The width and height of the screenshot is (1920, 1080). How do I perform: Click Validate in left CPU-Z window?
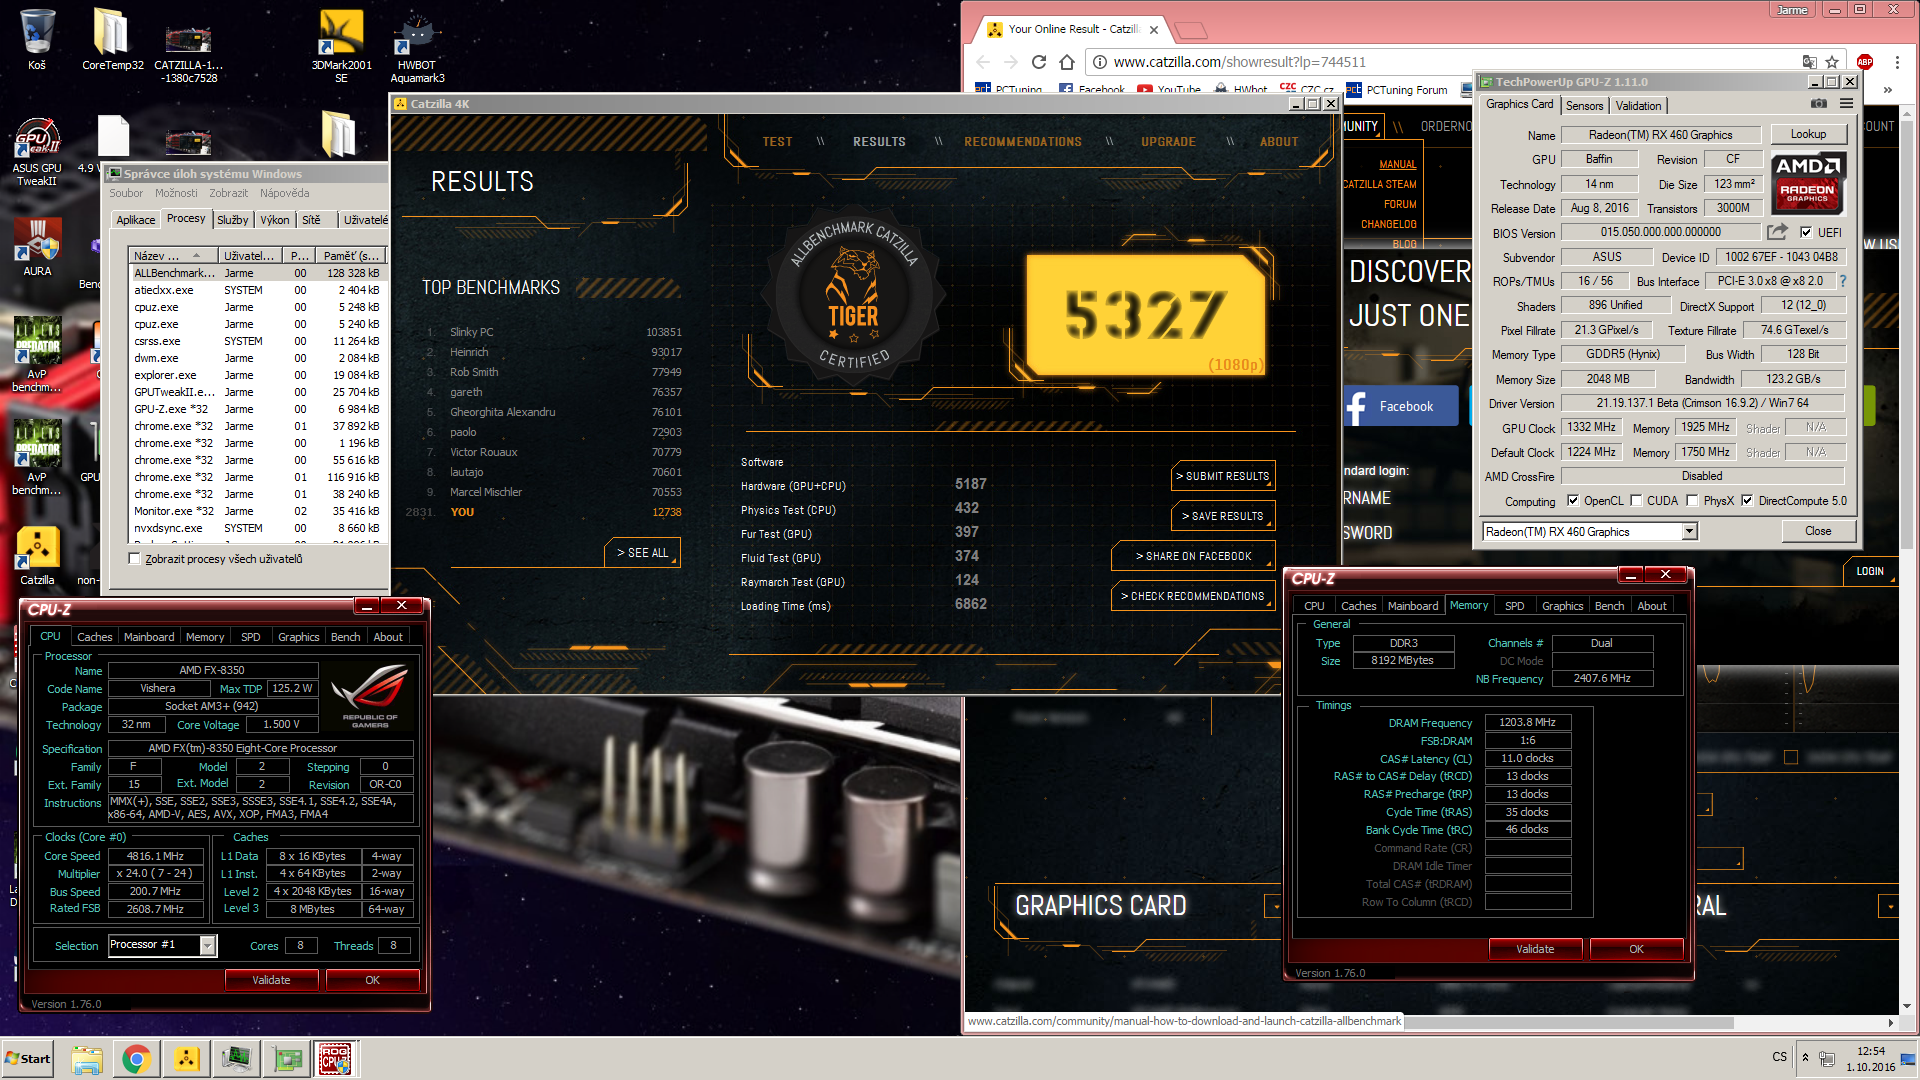271,980
